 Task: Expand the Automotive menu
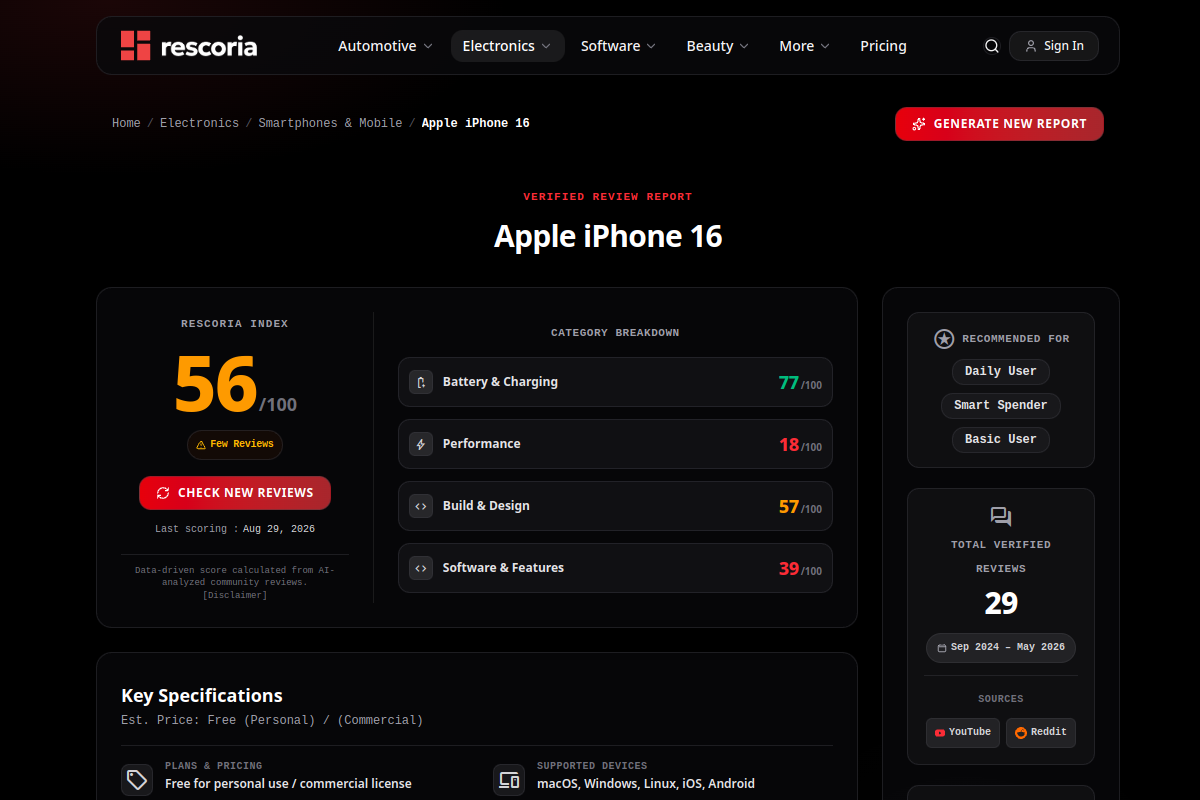385,46
